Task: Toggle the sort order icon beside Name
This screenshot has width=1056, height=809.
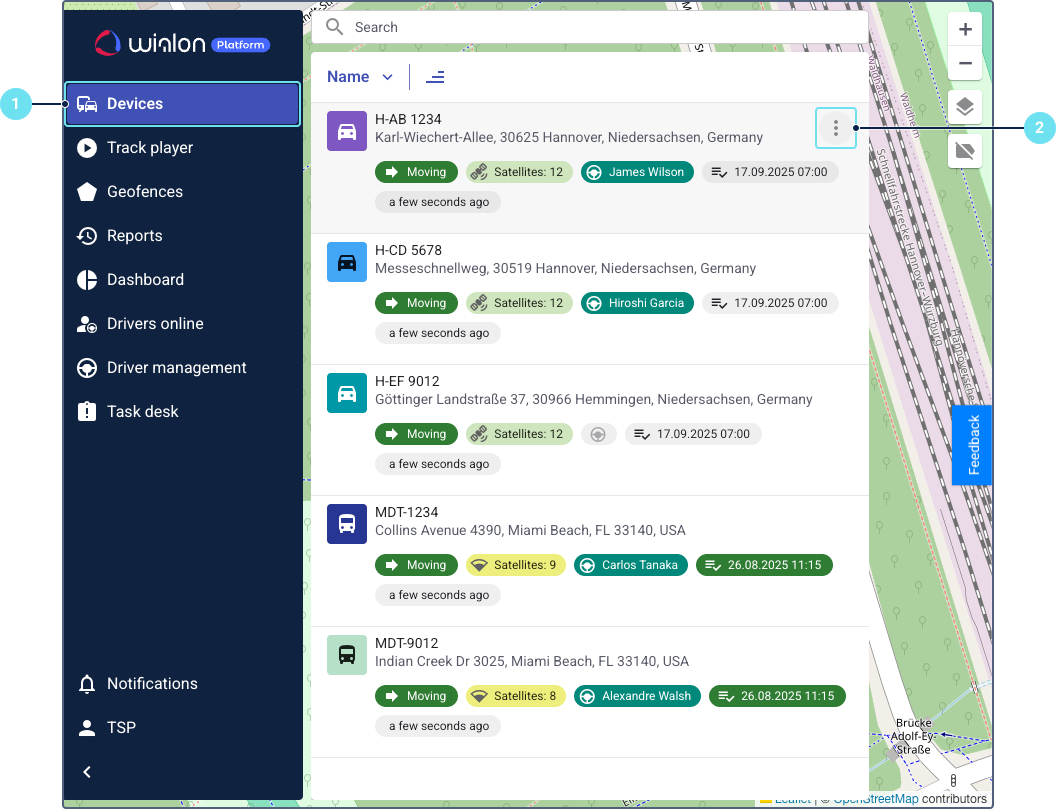Action: (x=435, y=77)
